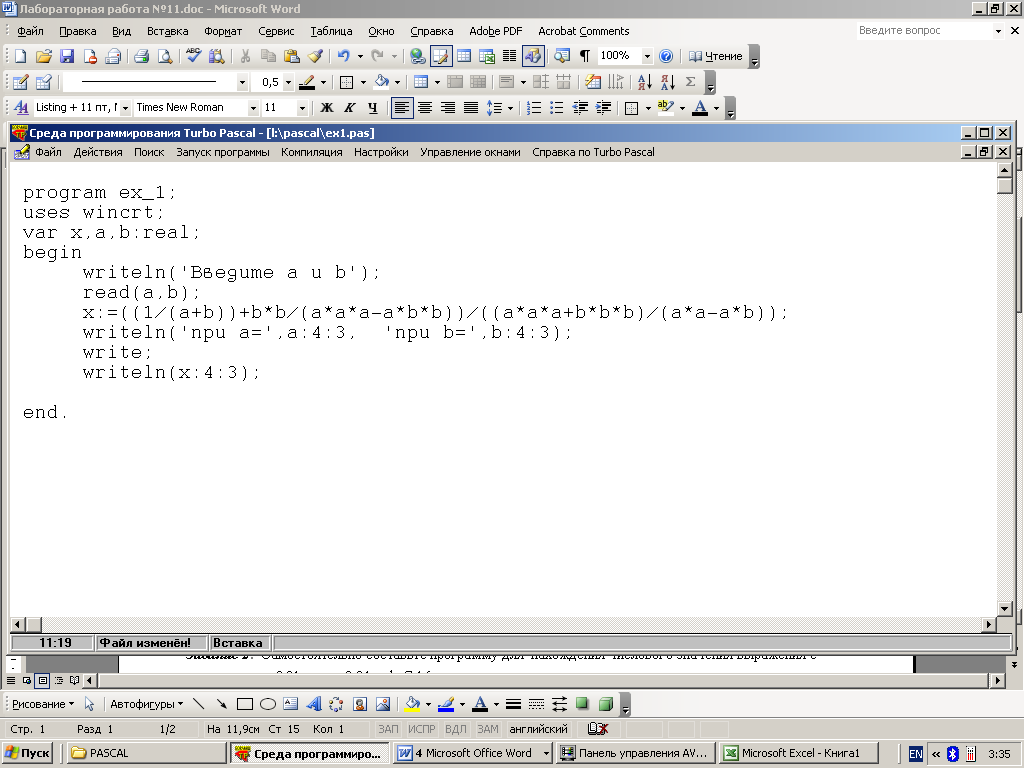
Task: Click Turbo Pascal horizontal scrollbar right arrow
Action: (x=989, y=624)
